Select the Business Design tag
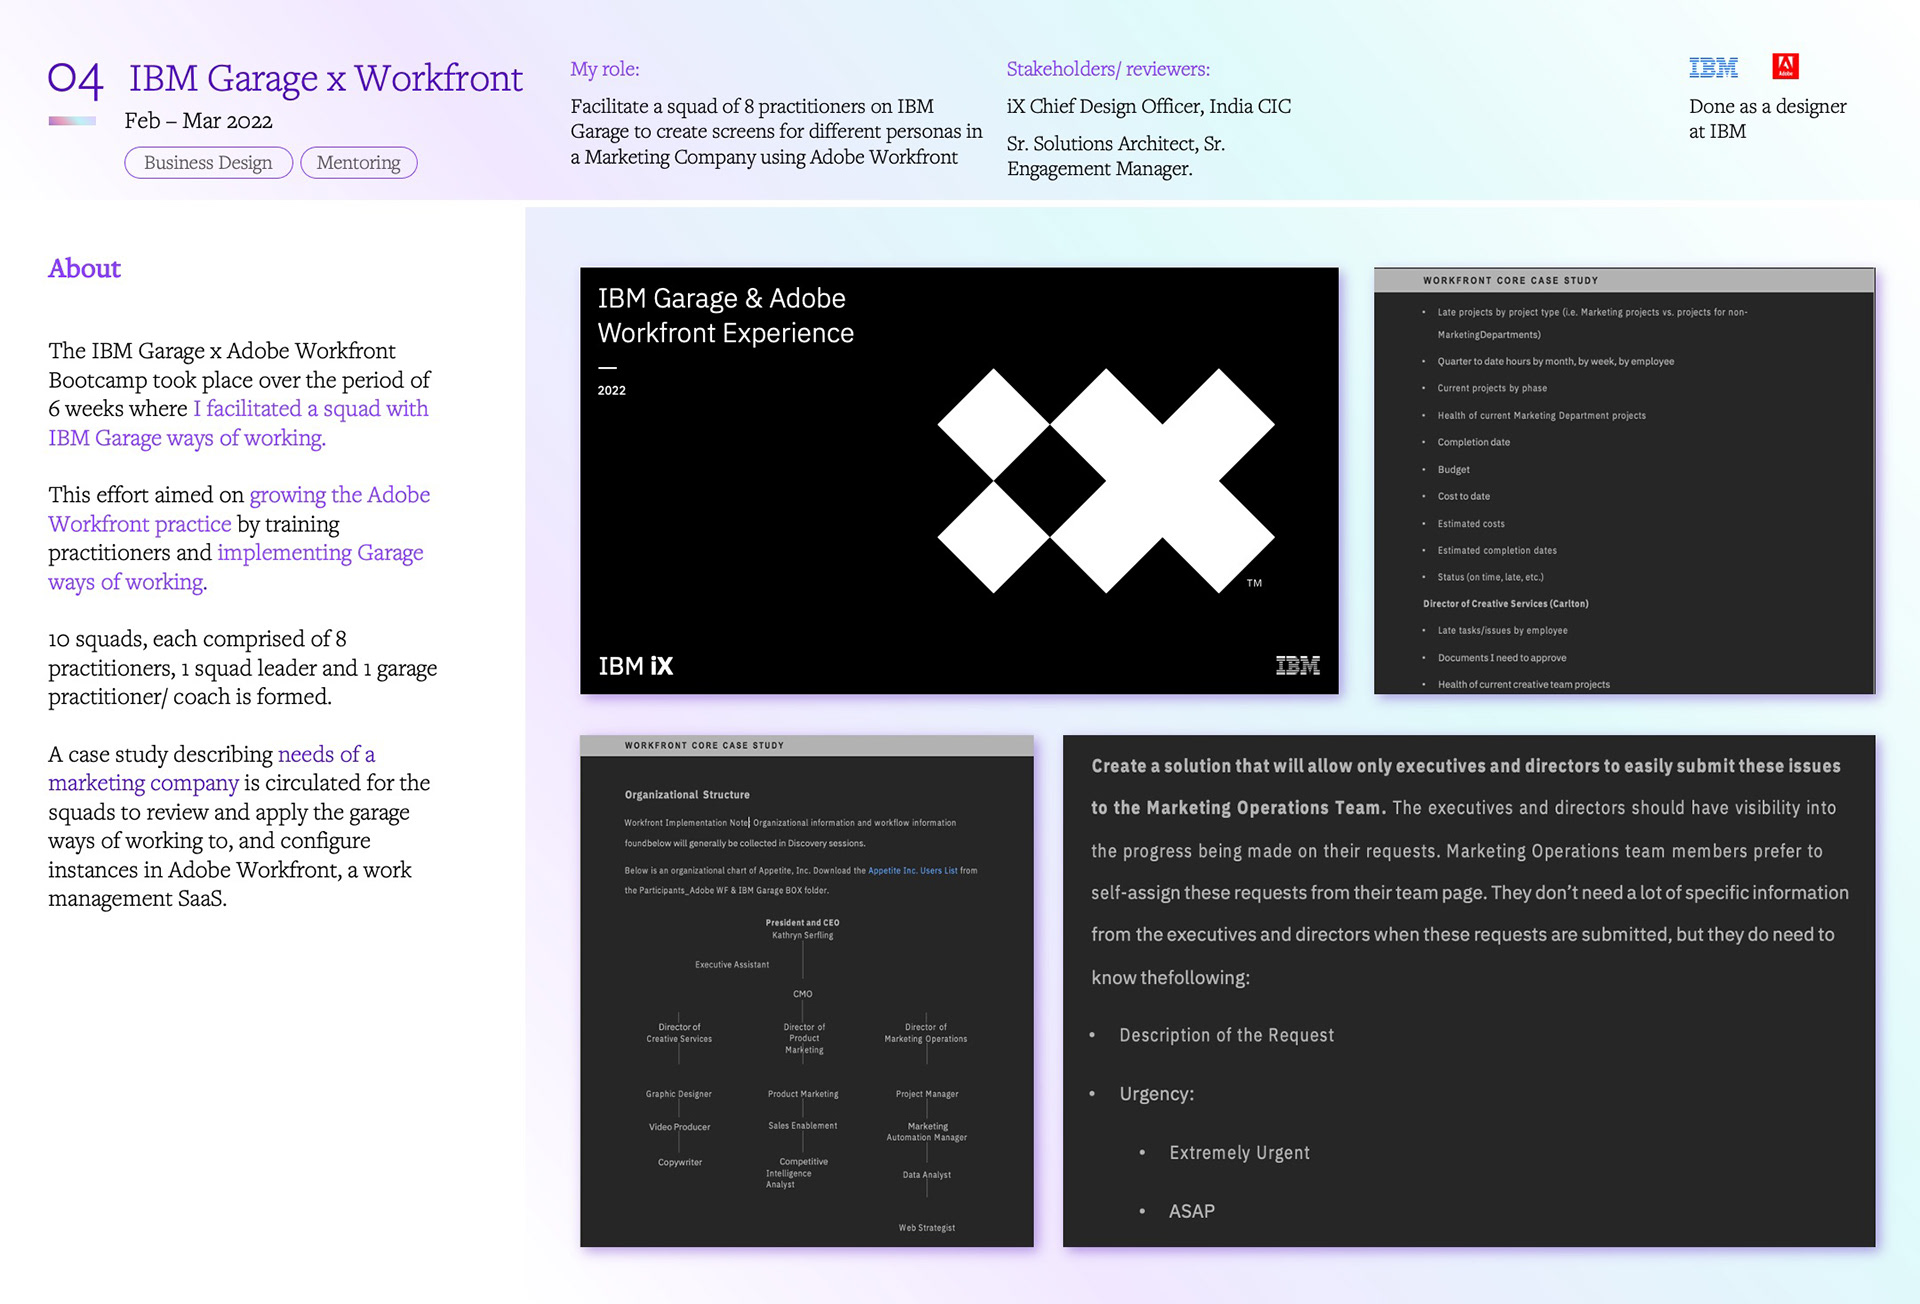Viewport: 1920px width, 1304px height. tap(208, 163)
